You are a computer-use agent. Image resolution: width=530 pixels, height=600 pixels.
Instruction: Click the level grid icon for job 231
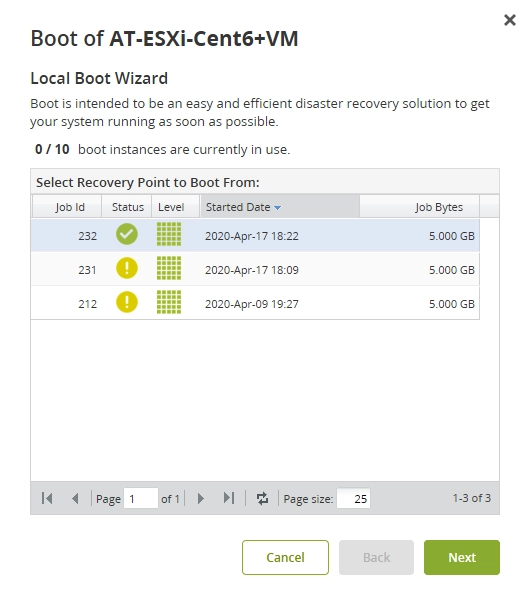[x=169, y=268]
